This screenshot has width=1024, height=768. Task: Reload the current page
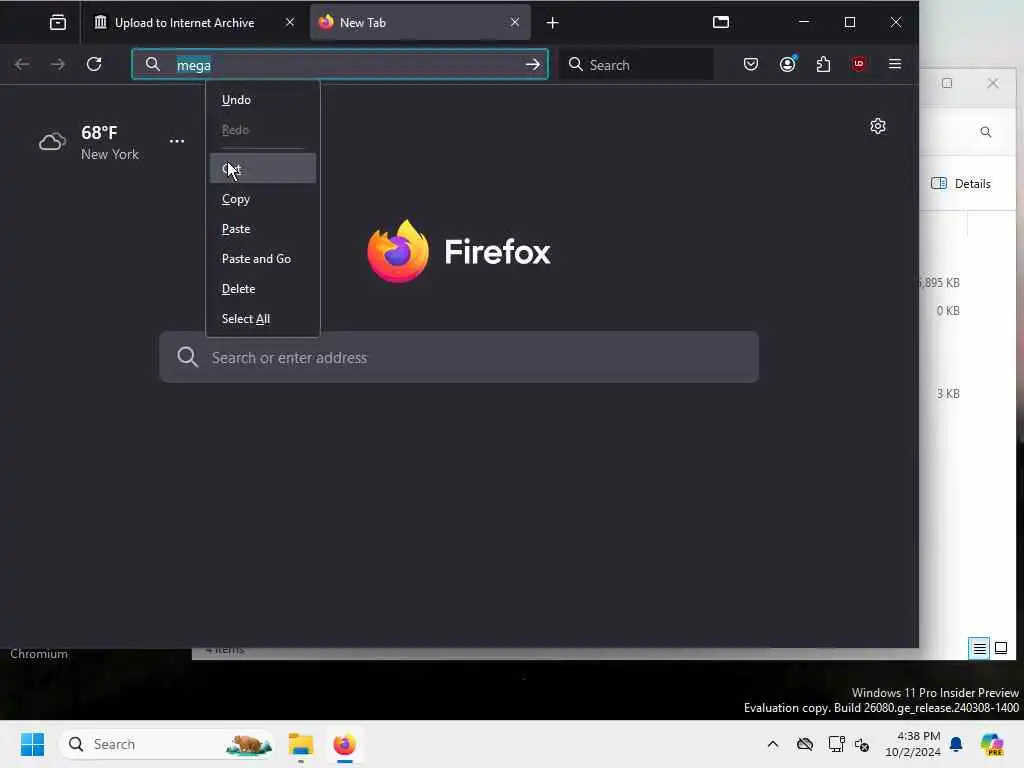(x=94, y=64)
